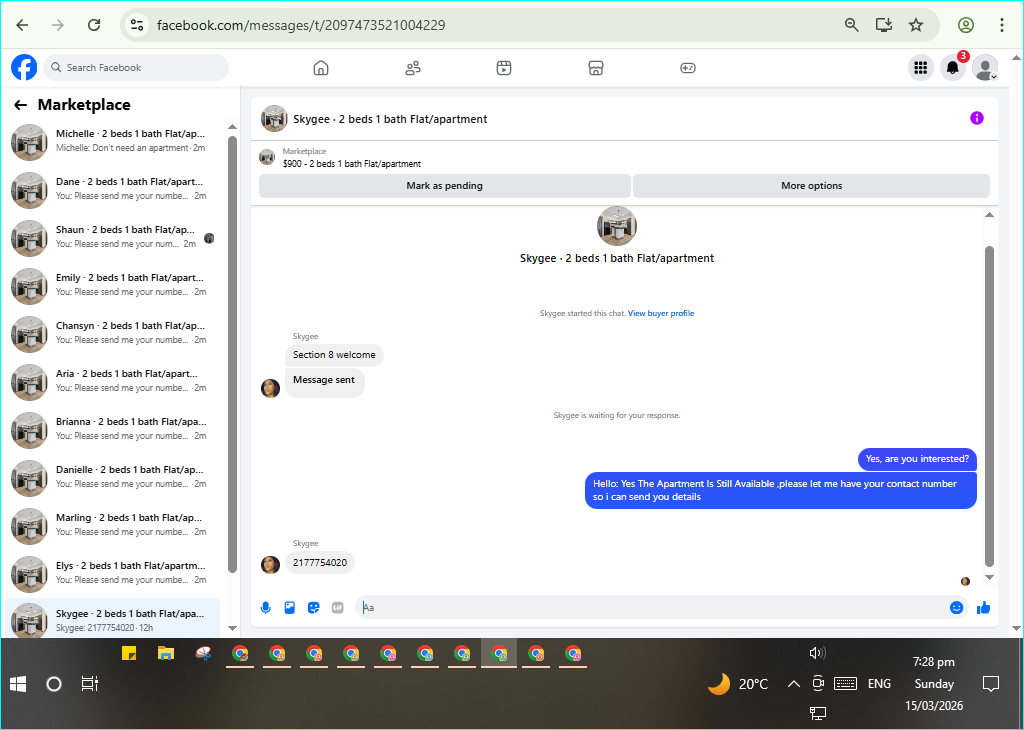
Task: View site information icon in address bar
Action: coord(136,25)
